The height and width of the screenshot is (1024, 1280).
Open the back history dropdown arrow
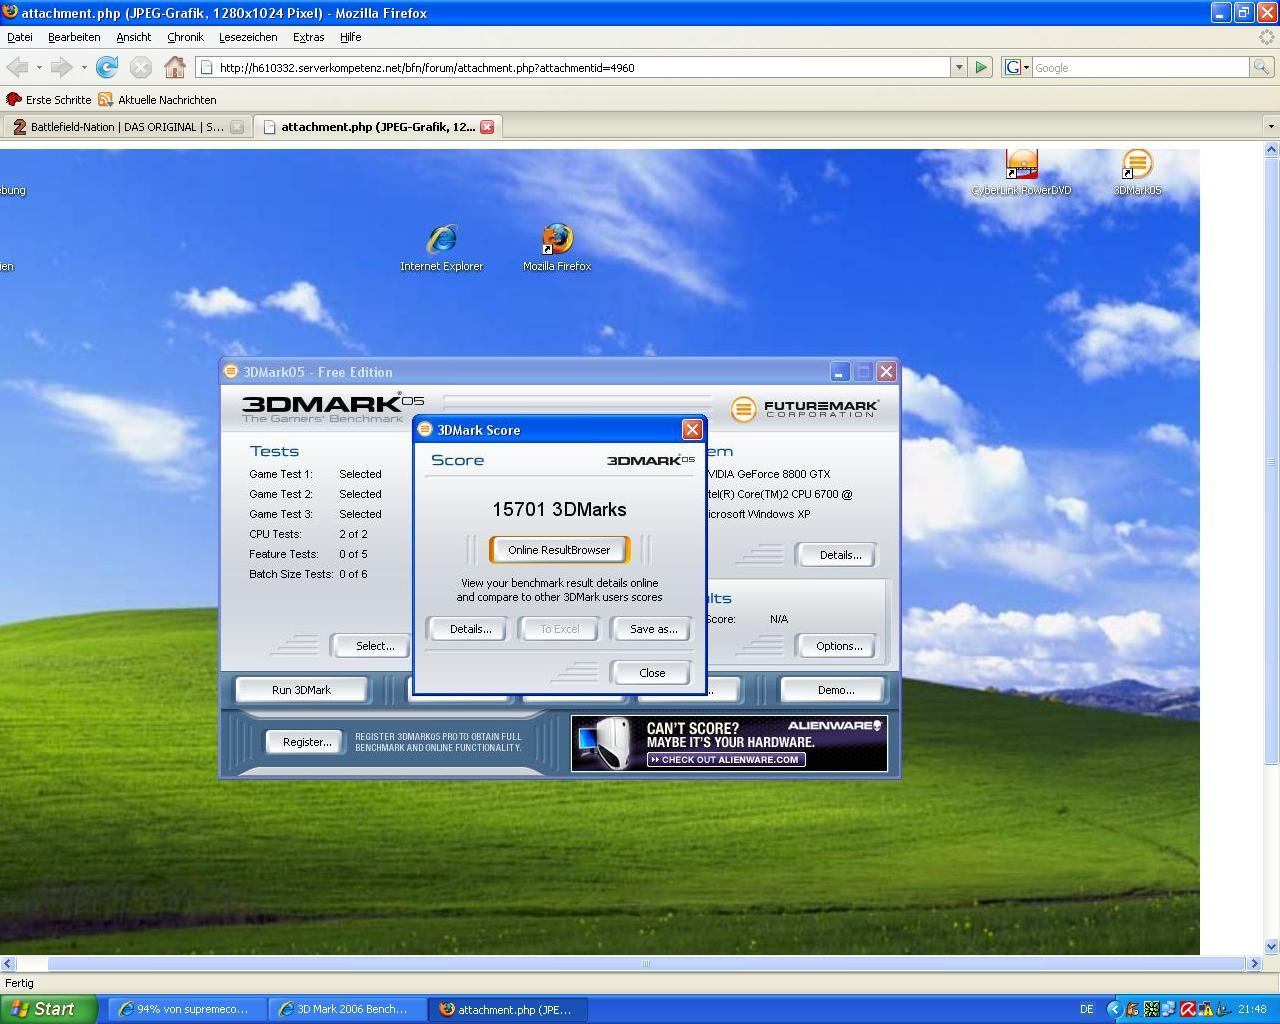point(39,67)
